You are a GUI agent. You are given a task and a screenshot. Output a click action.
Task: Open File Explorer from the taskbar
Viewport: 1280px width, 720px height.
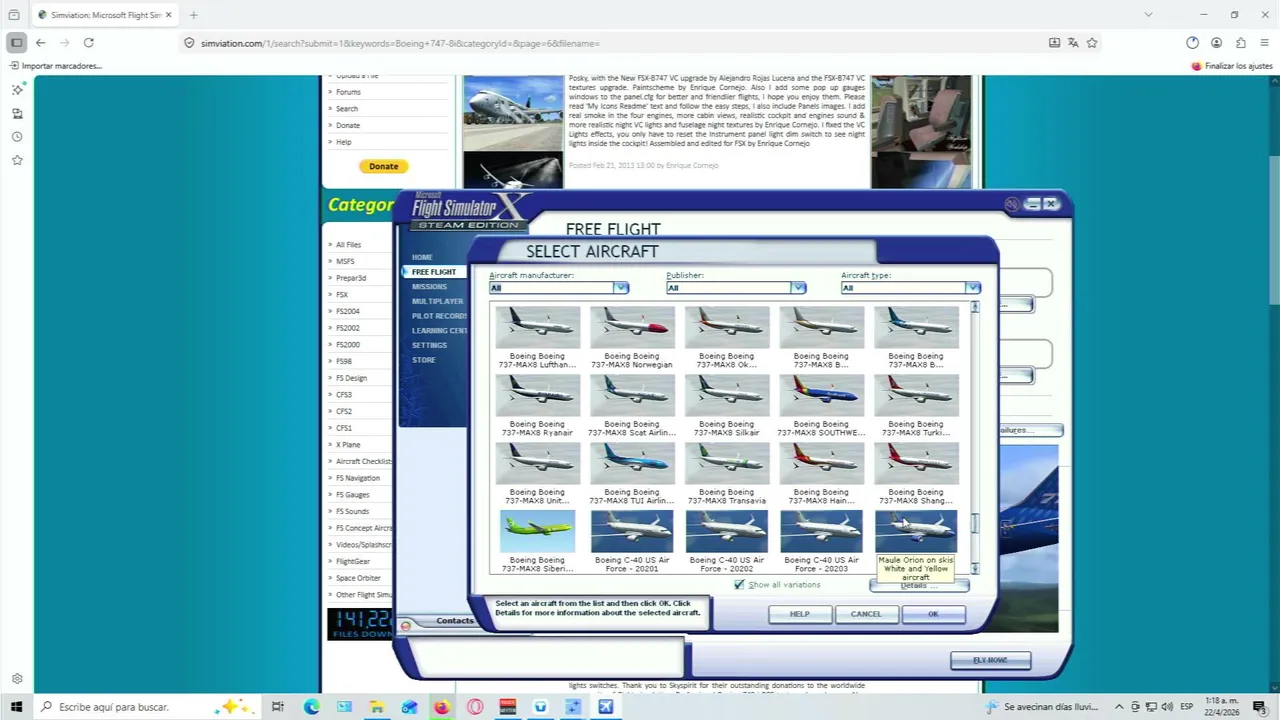pyautogui.click(x=377, y=707)
